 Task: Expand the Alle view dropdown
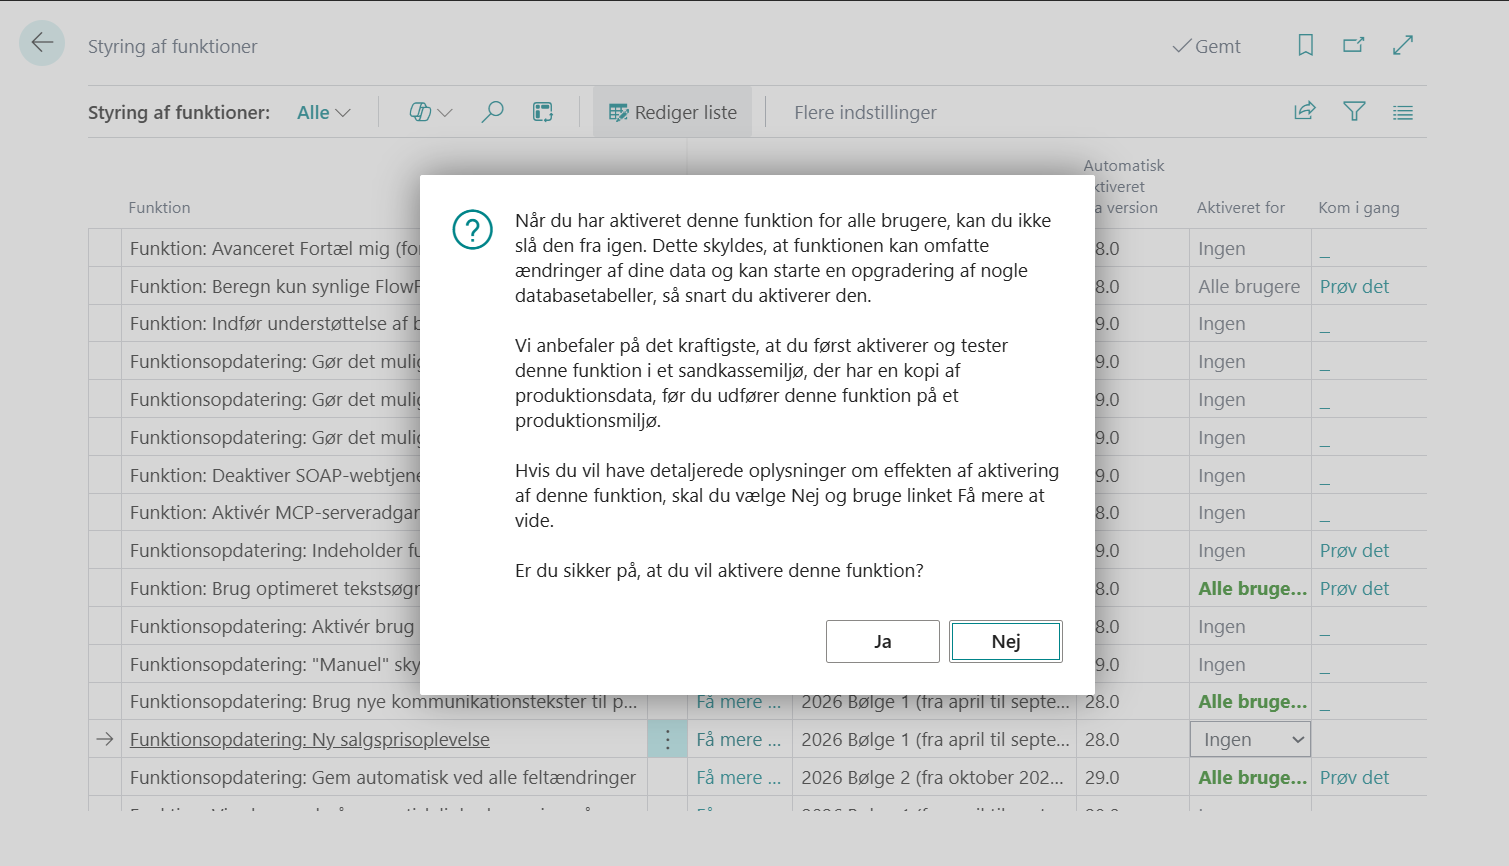tap(323, 113)
